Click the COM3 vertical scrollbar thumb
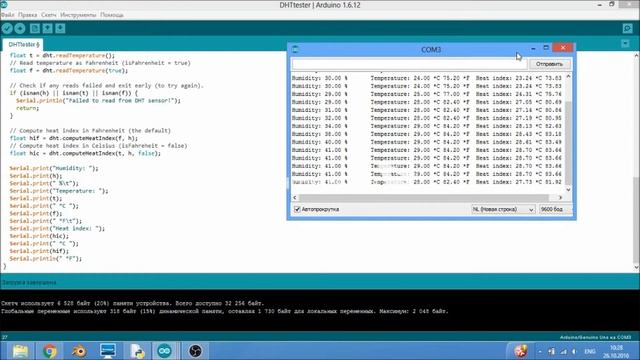 point(568,143)
